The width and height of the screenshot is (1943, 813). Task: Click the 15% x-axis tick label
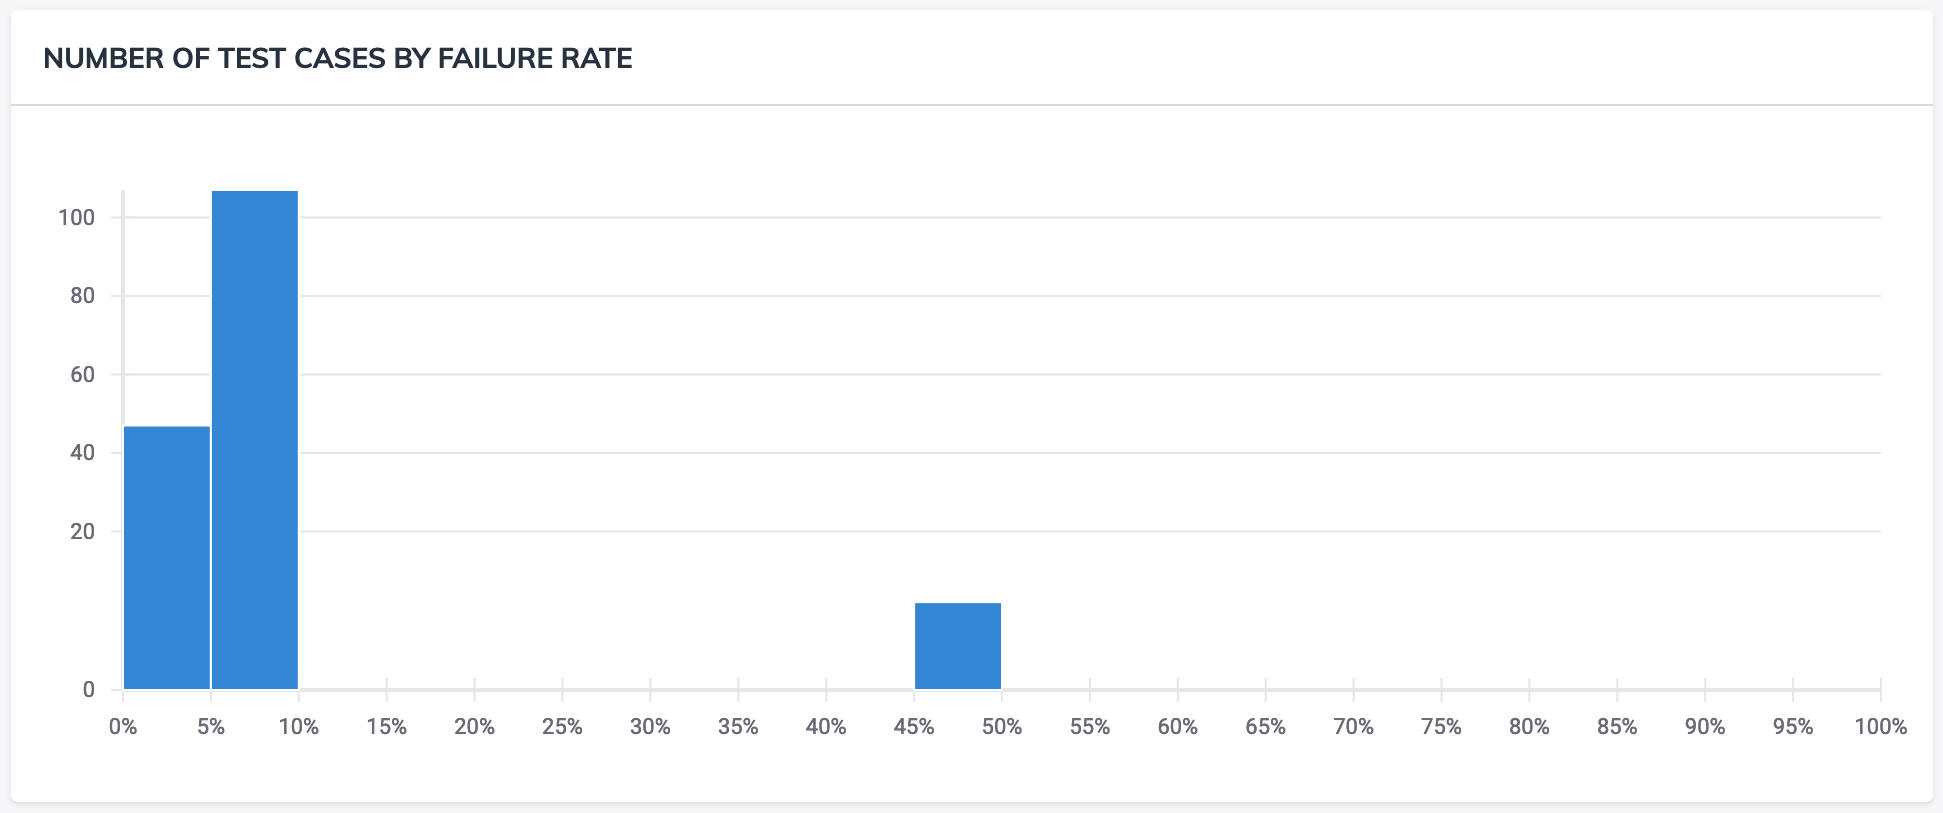tap(386, 727)
